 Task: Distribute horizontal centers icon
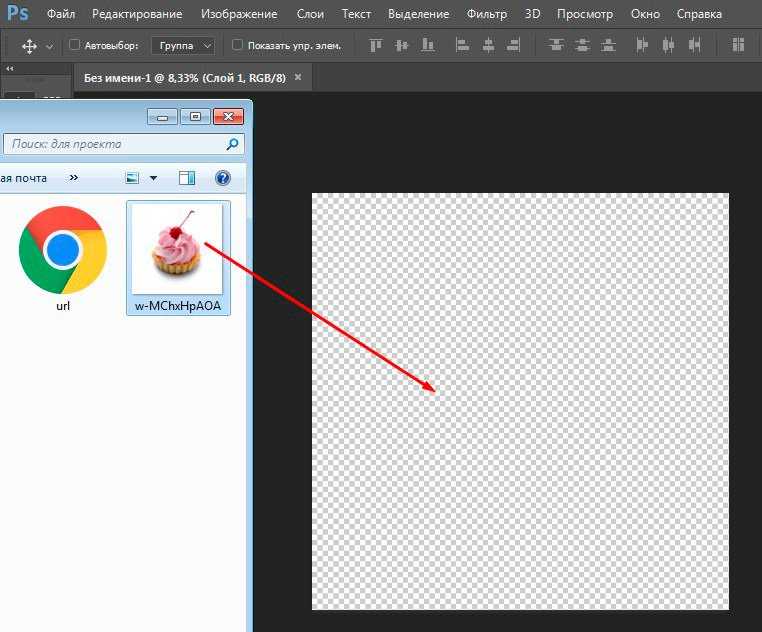pos(668,45)
